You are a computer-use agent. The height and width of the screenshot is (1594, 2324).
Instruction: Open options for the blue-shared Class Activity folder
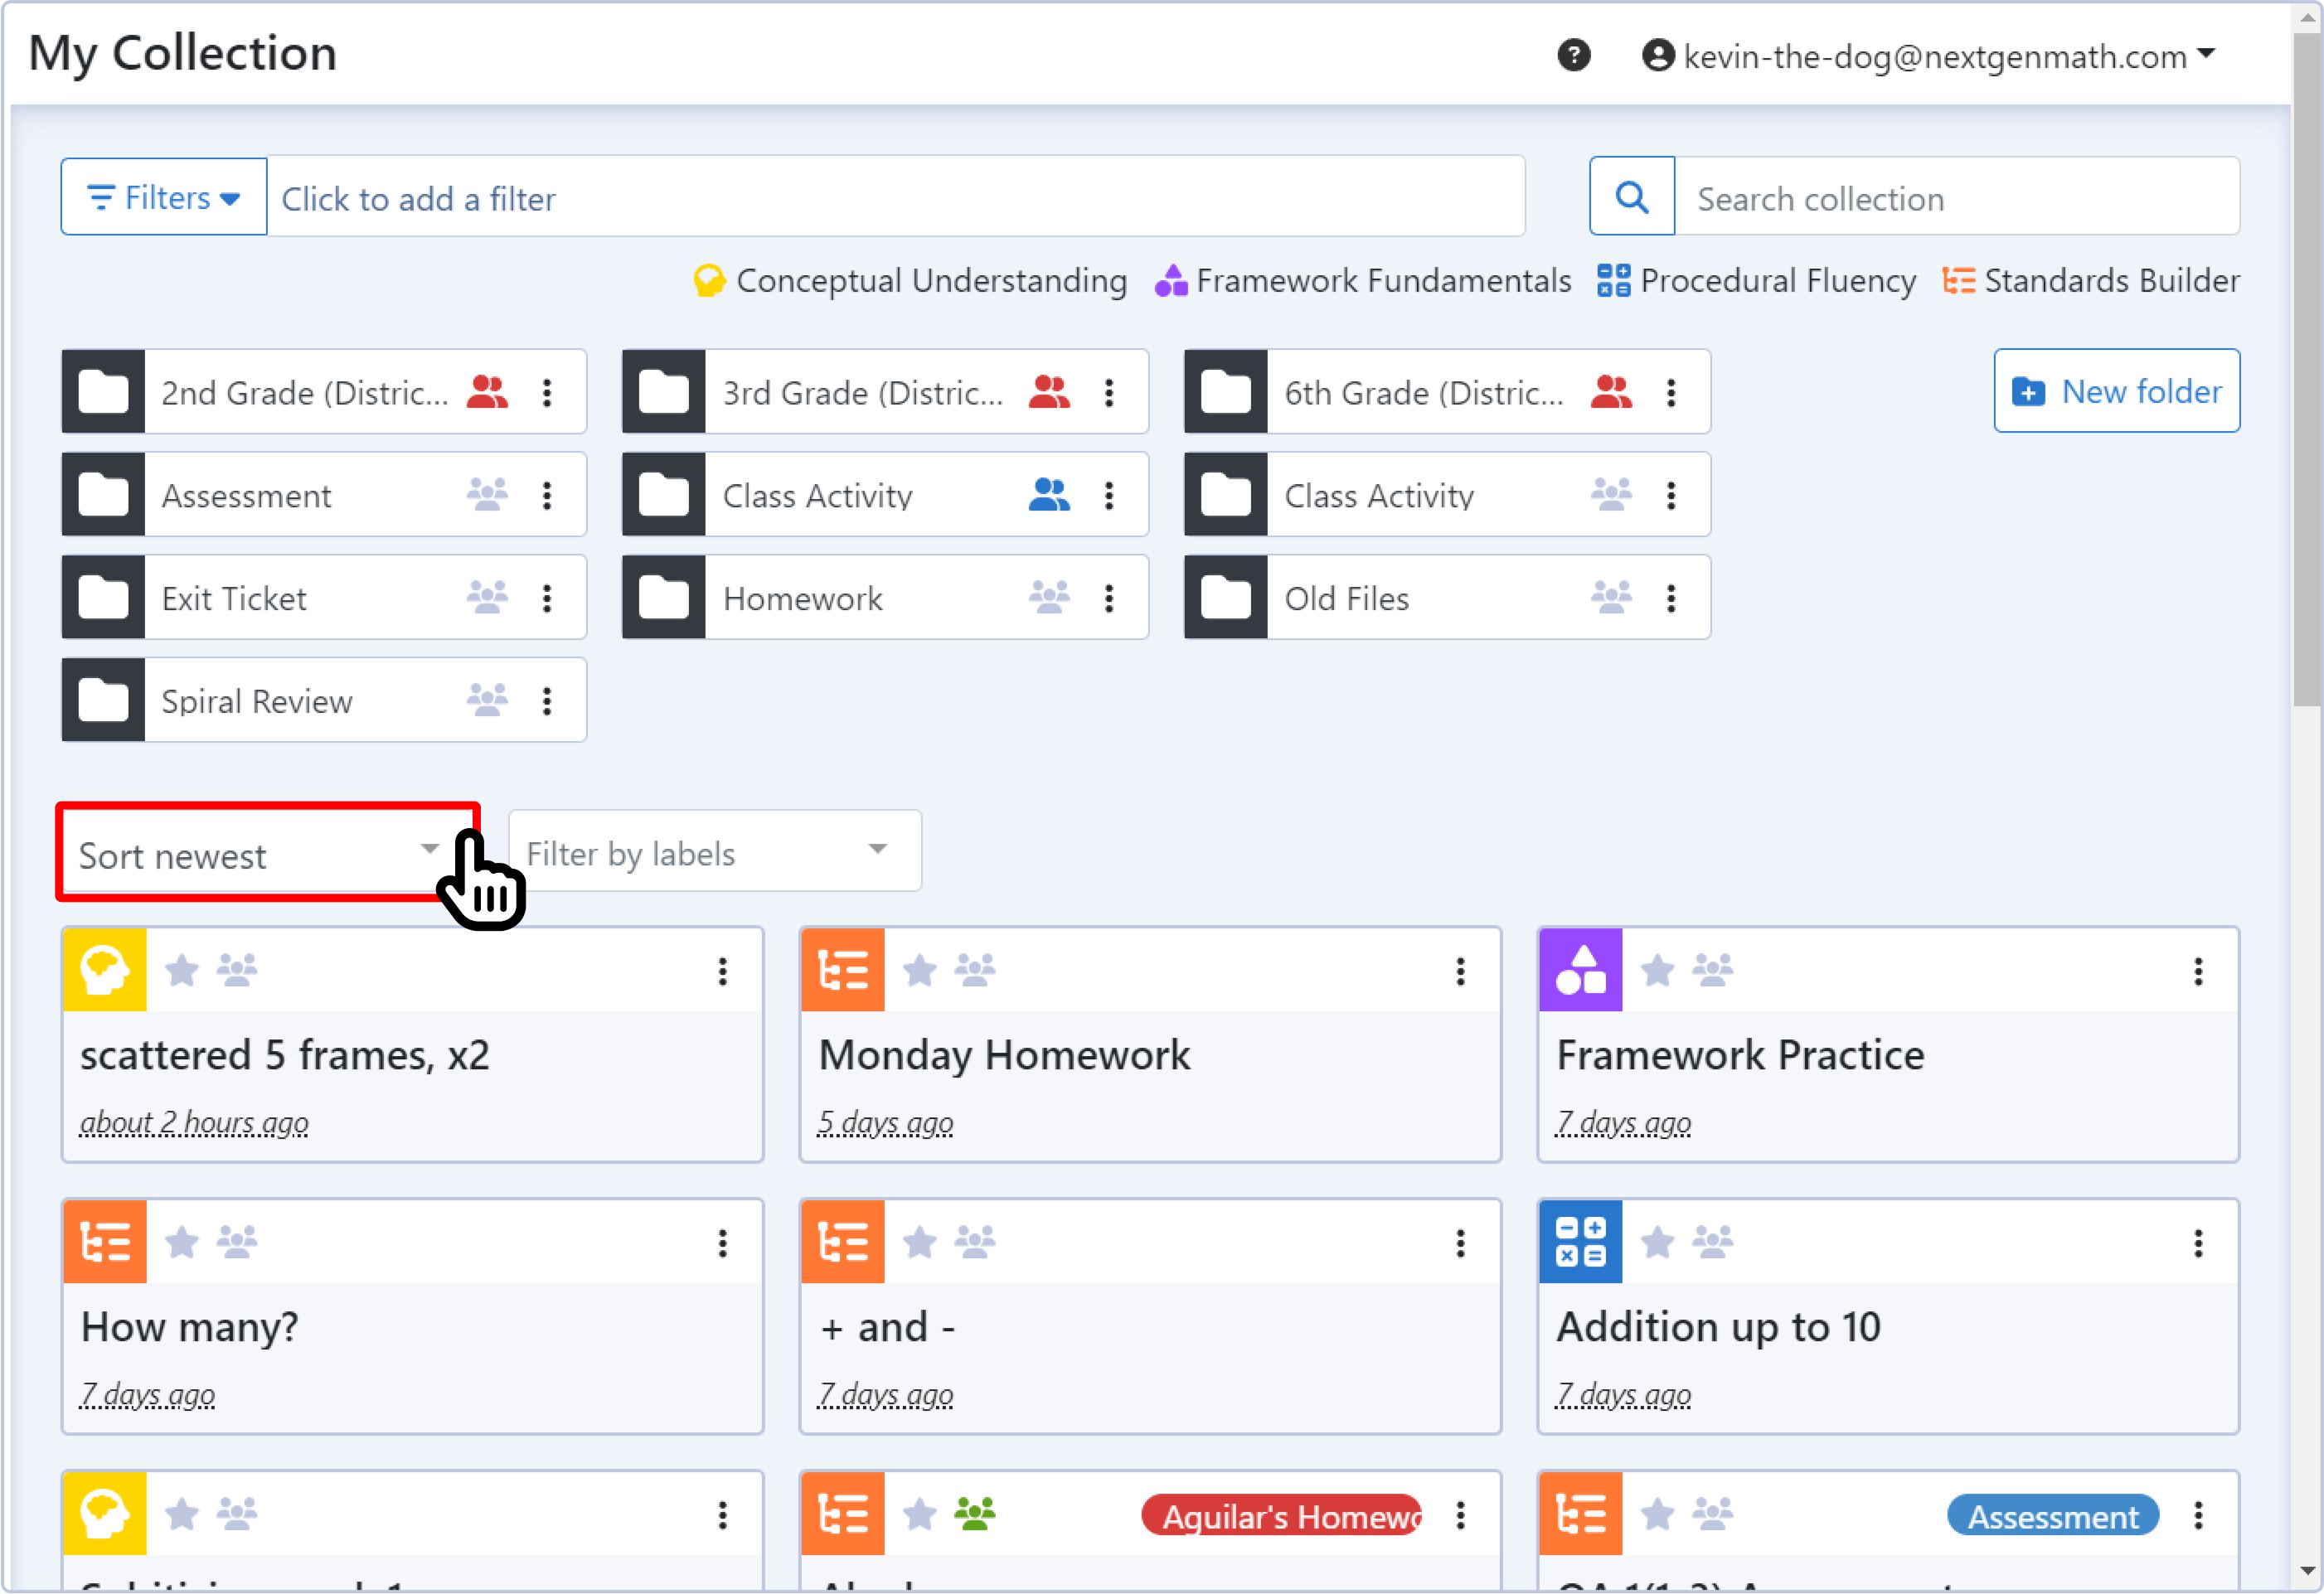coord(1109,496)
